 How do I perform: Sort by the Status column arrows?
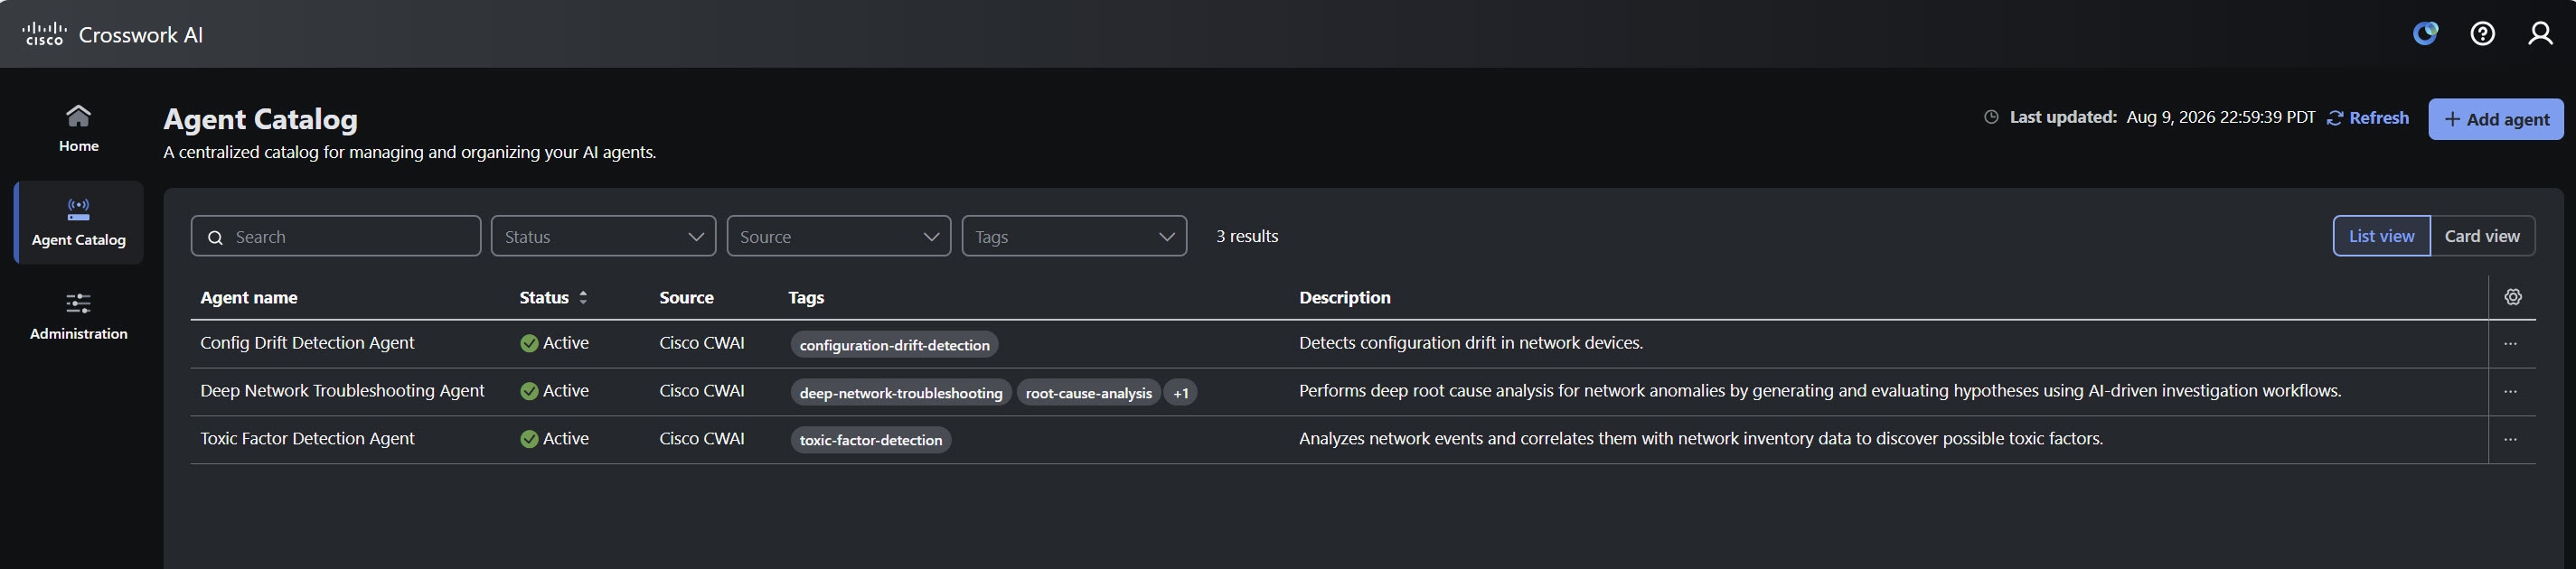583,297
